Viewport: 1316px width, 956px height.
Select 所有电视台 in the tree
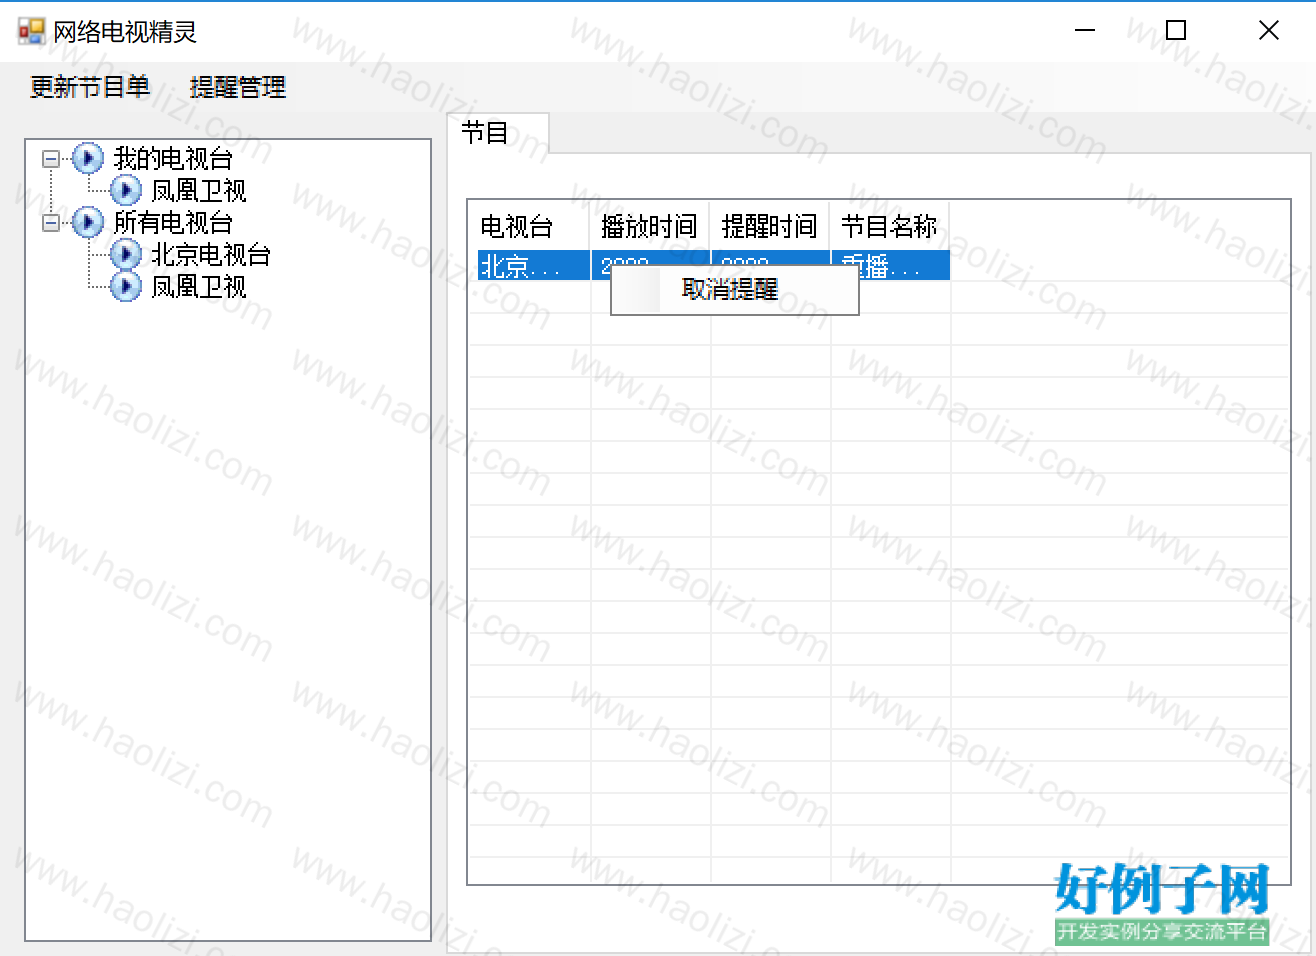point(173,222)
